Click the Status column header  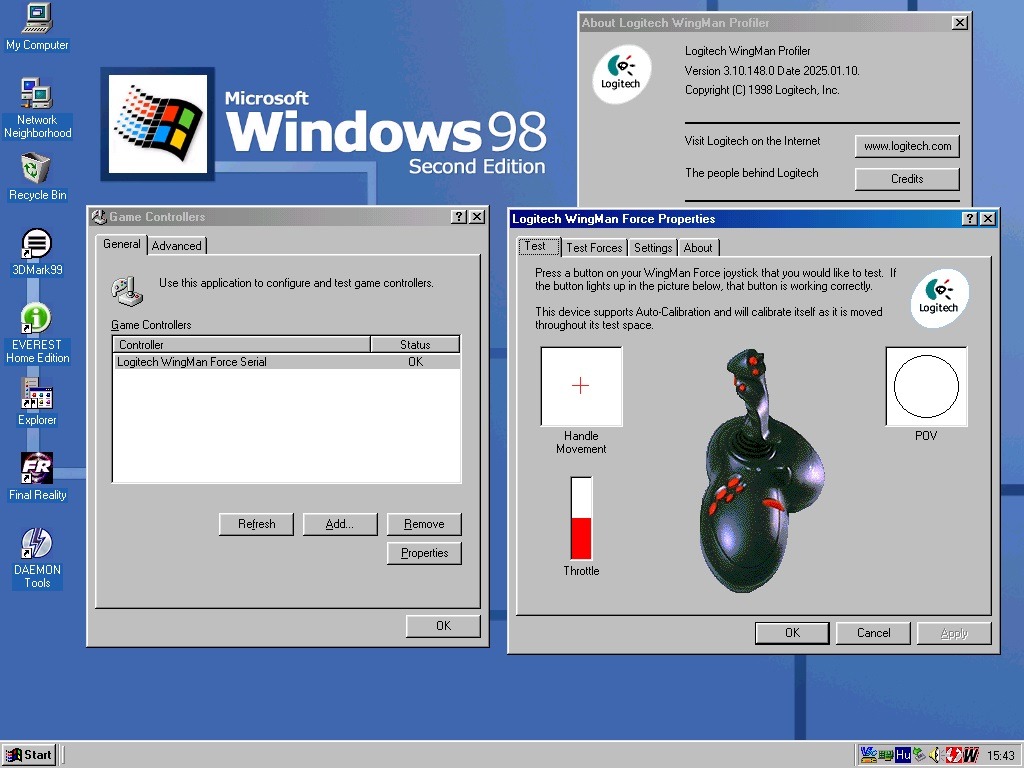click(415, 344)
